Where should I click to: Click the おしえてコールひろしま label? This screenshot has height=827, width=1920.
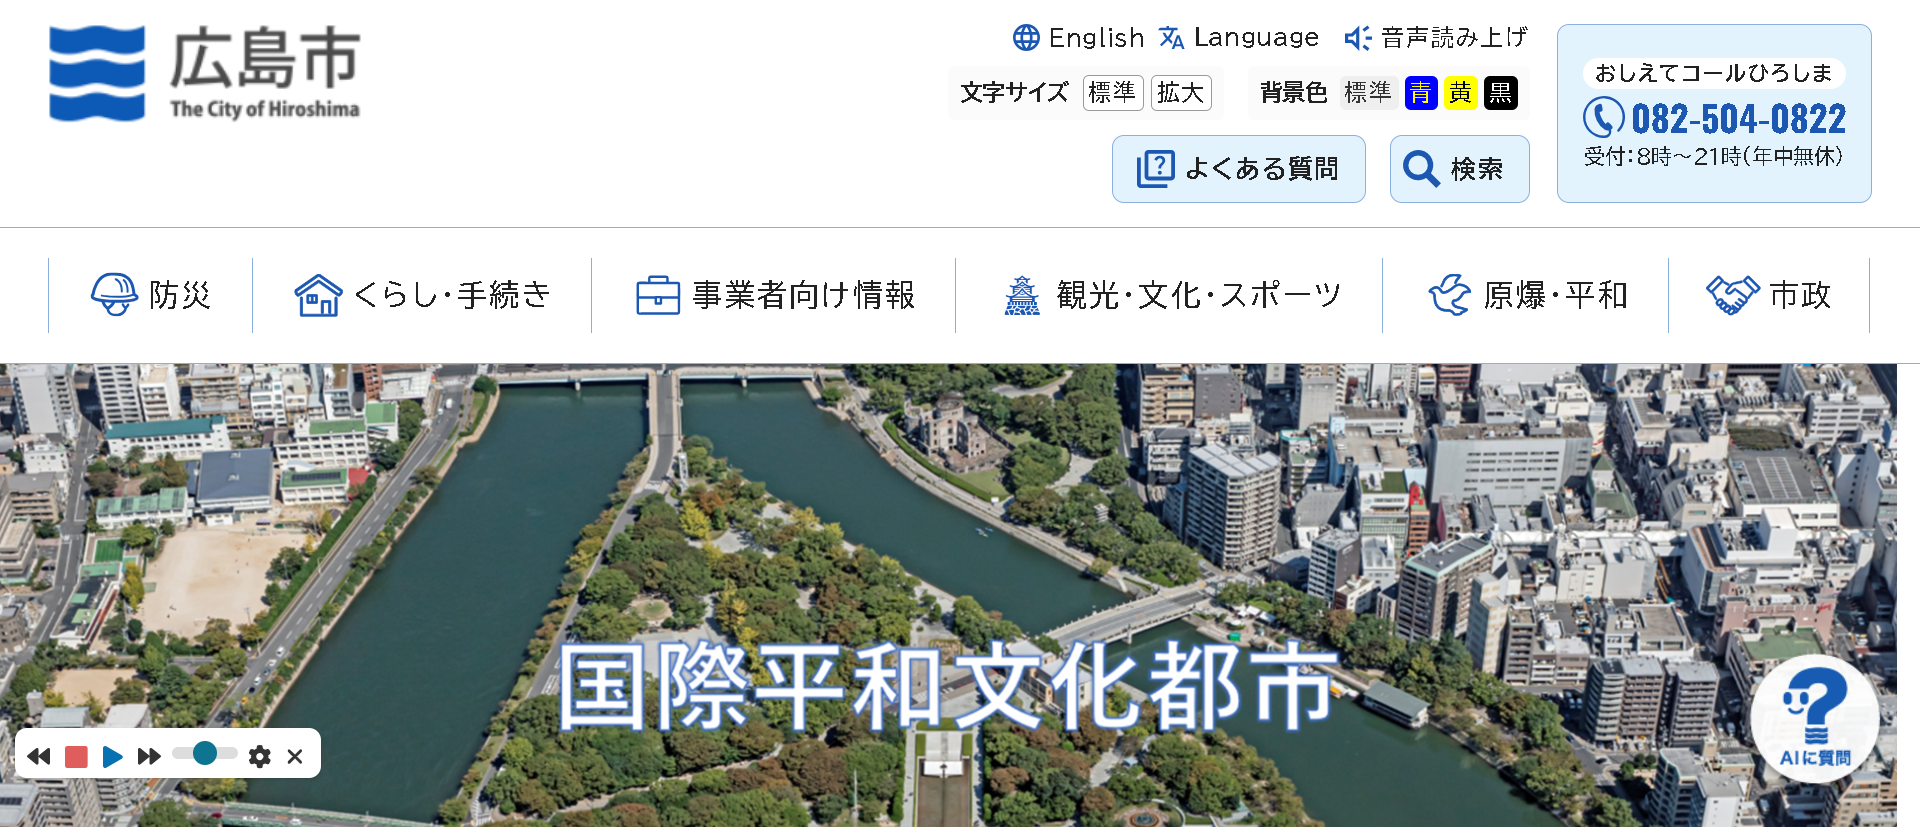(1714, 73)
